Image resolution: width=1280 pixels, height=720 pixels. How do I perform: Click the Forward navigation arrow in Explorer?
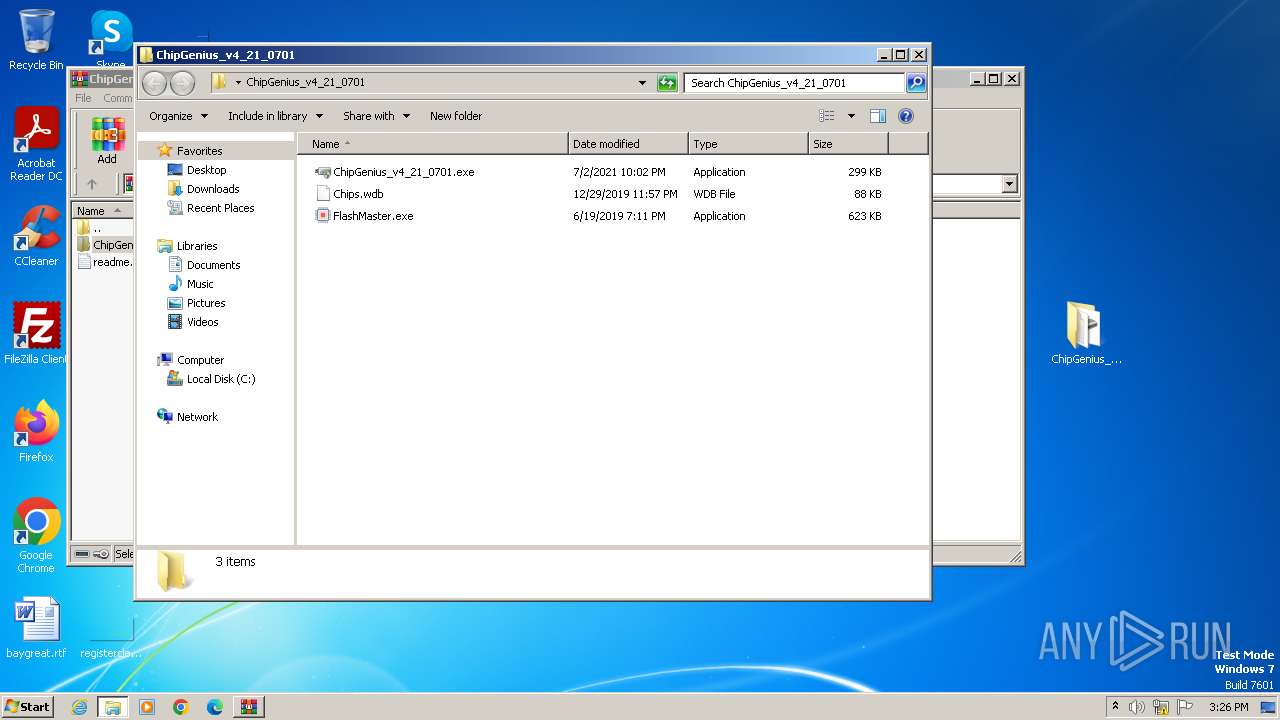point(182,83)
